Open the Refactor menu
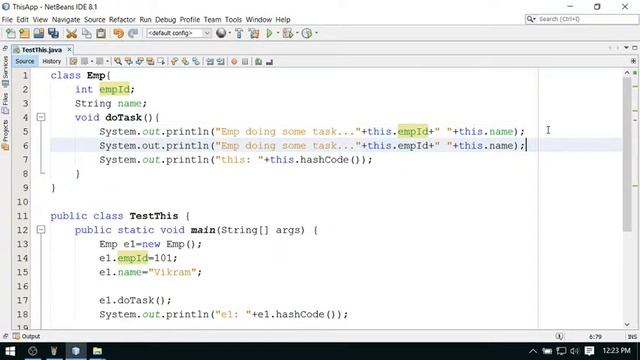 (122, 20)
